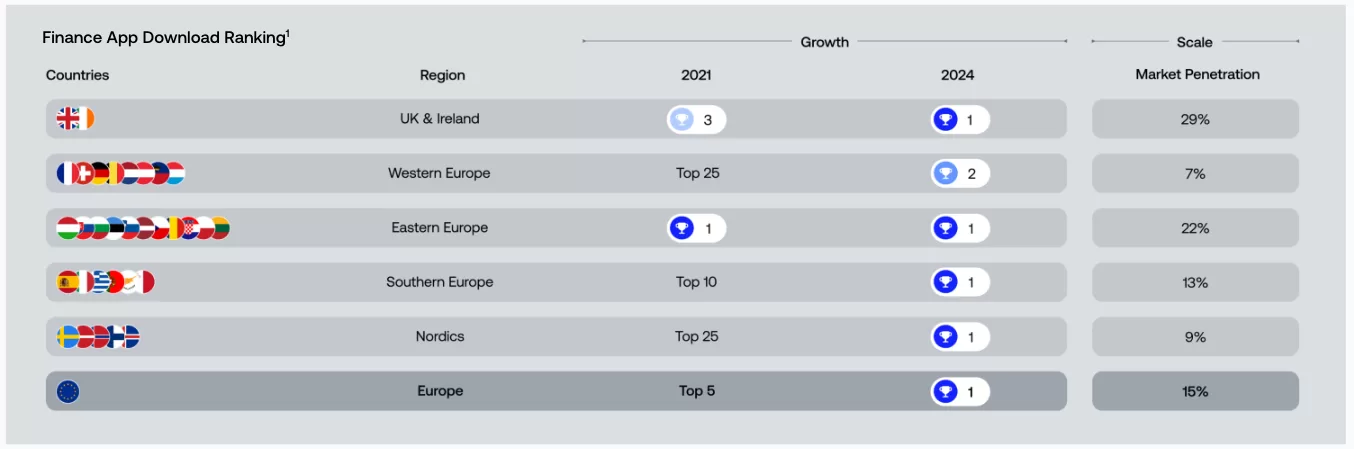This screenshot has width=1354, height=449.
Task: Select the Southern Europe region label
Action: click(x=440, y=282)
